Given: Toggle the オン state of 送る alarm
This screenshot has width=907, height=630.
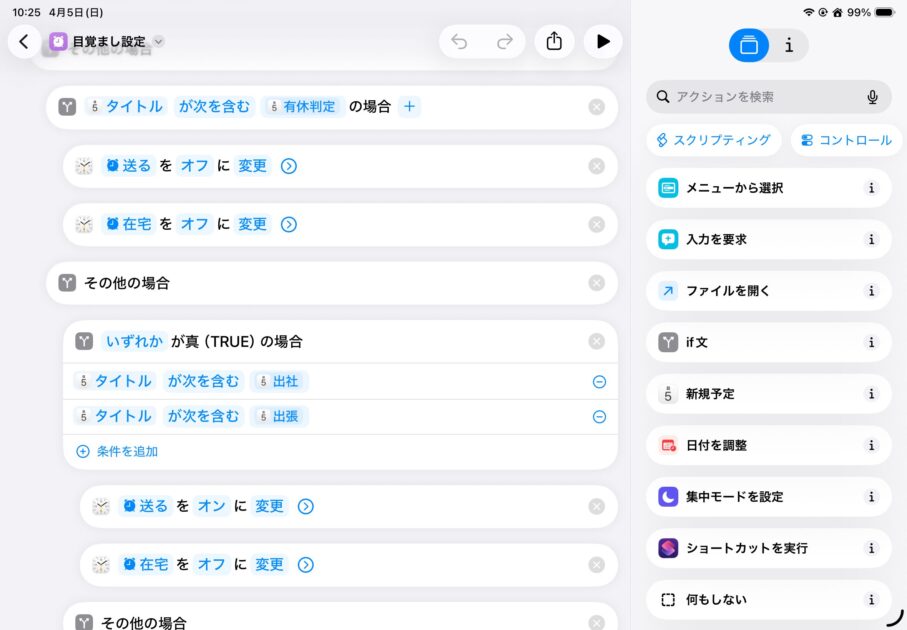Looking at the screenshot, I should 211,507.
